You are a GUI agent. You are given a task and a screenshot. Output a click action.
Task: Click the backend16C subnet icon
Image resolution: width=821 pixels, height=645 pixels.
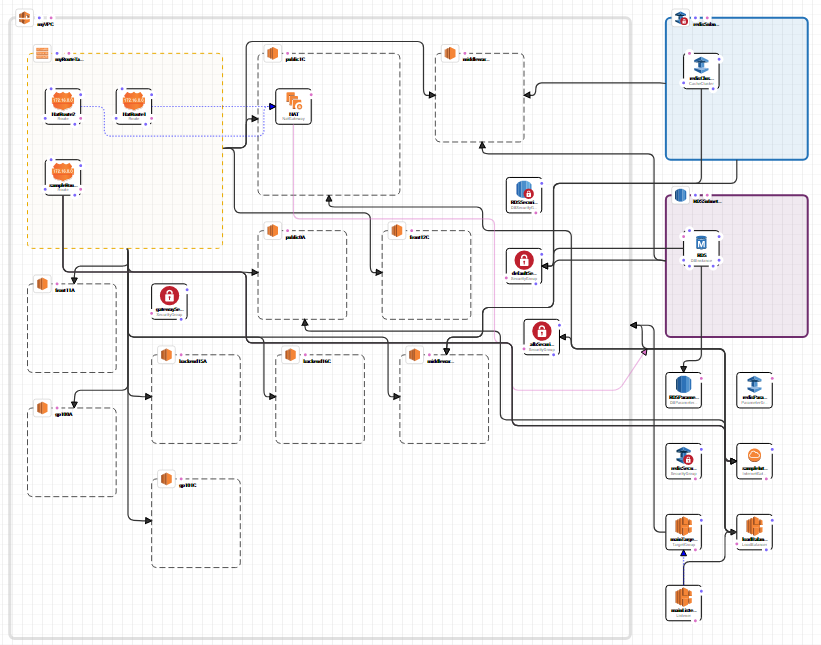pos(291,355)
